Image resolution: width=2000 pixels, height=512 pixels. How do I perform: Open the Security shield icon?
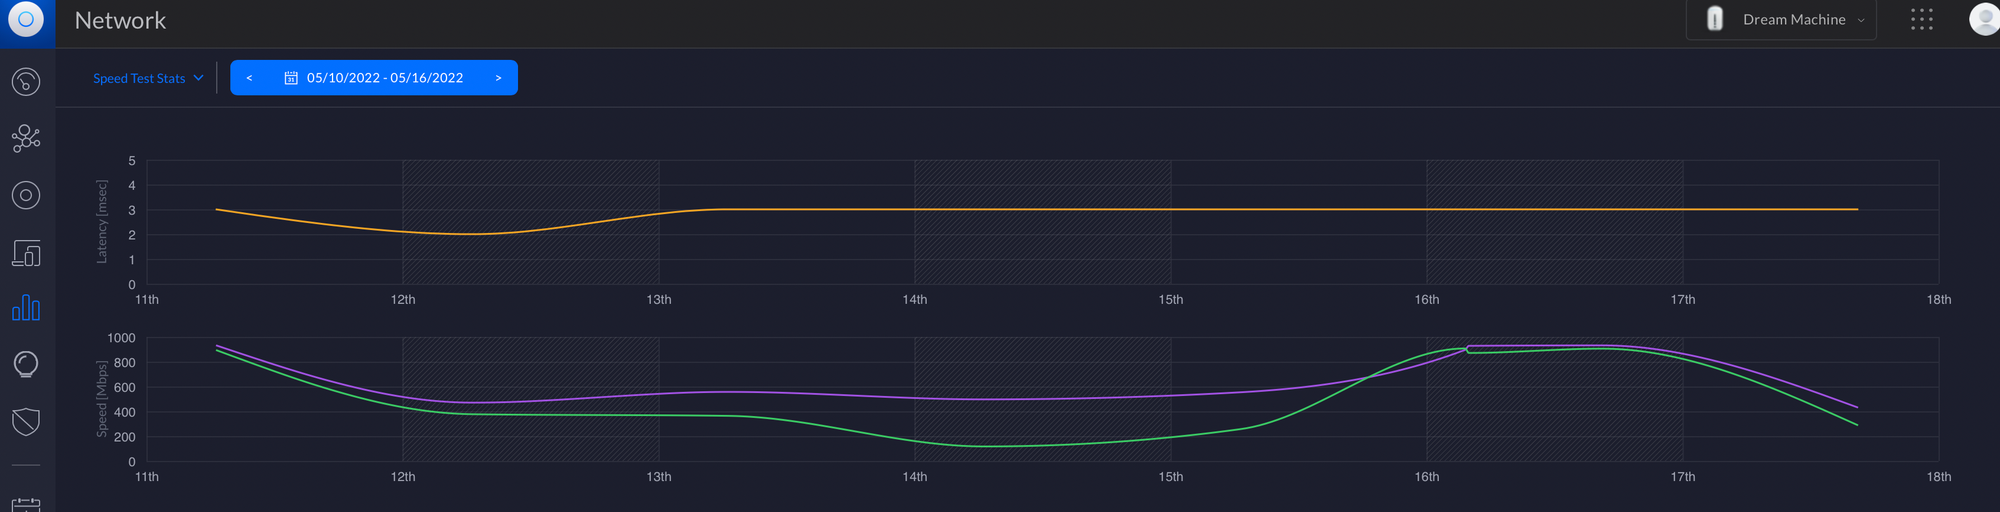pos(26,422)
